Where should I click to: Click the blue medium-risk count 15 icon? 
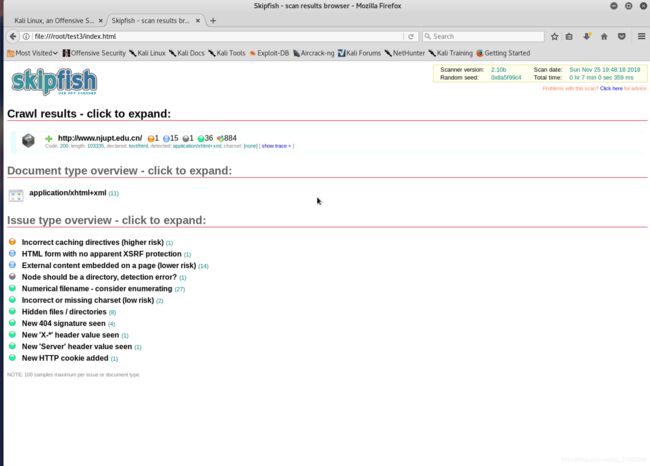[166, 138]
